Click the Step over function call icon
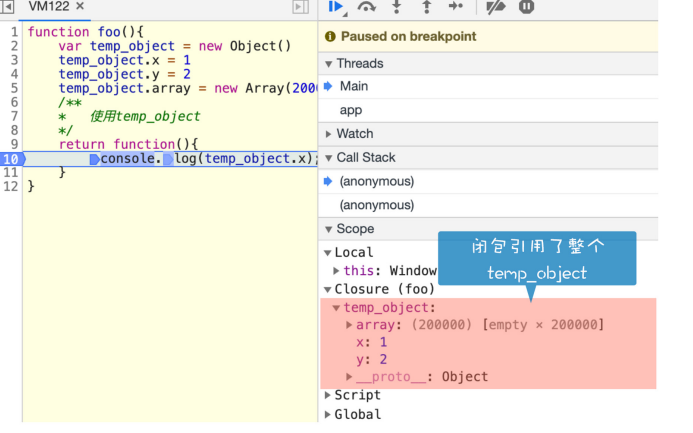The height and width of the screenshot is (433, 693). point(367,7)
